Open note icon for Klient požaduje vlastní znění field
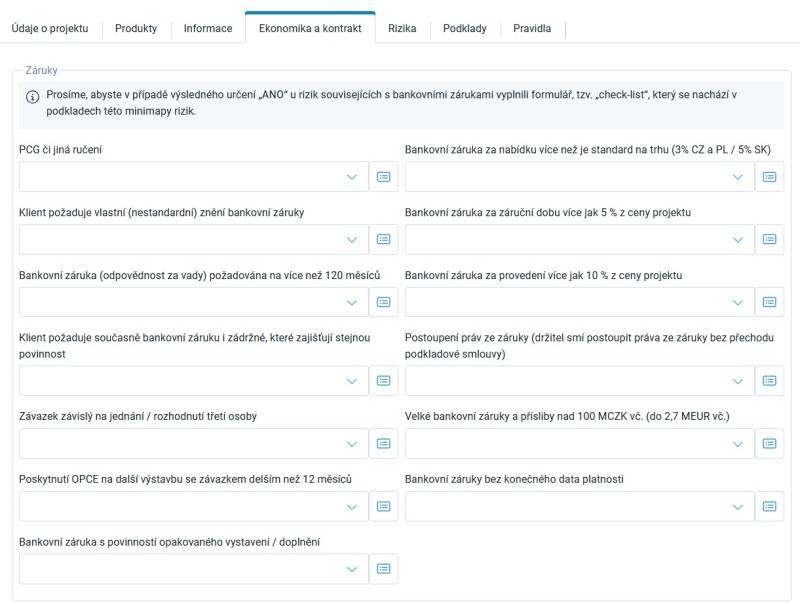 [384, 239]
